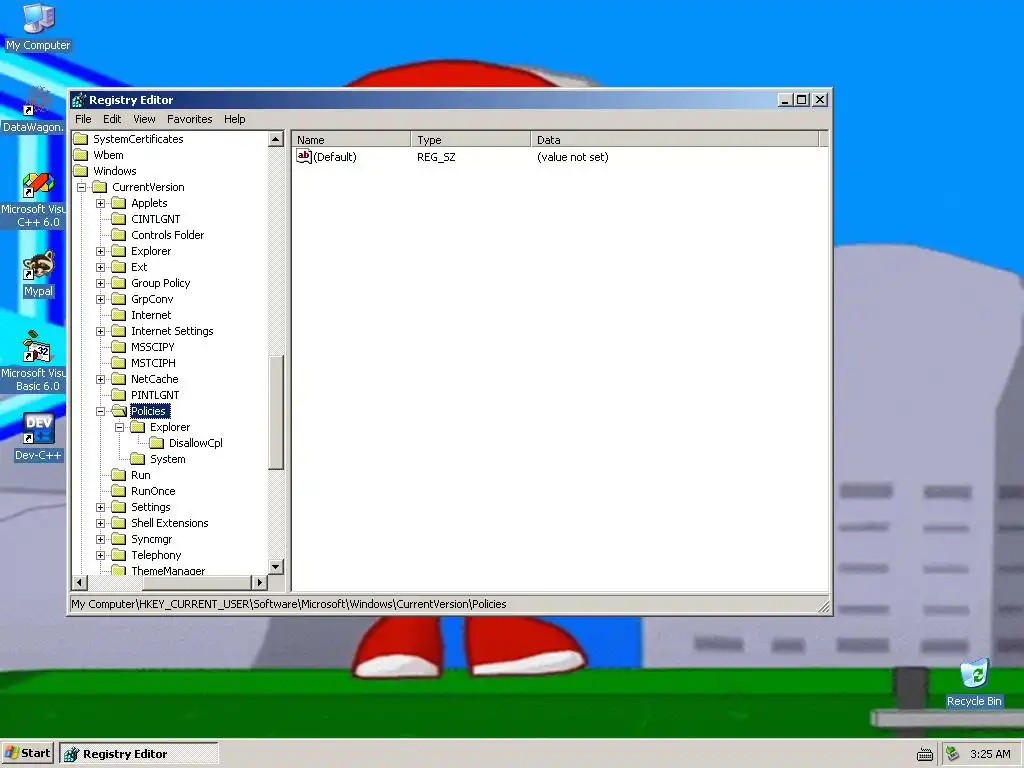Screen dimensions: 1024x768
Task: Open the View menu
Action: [x=144, y=119]
